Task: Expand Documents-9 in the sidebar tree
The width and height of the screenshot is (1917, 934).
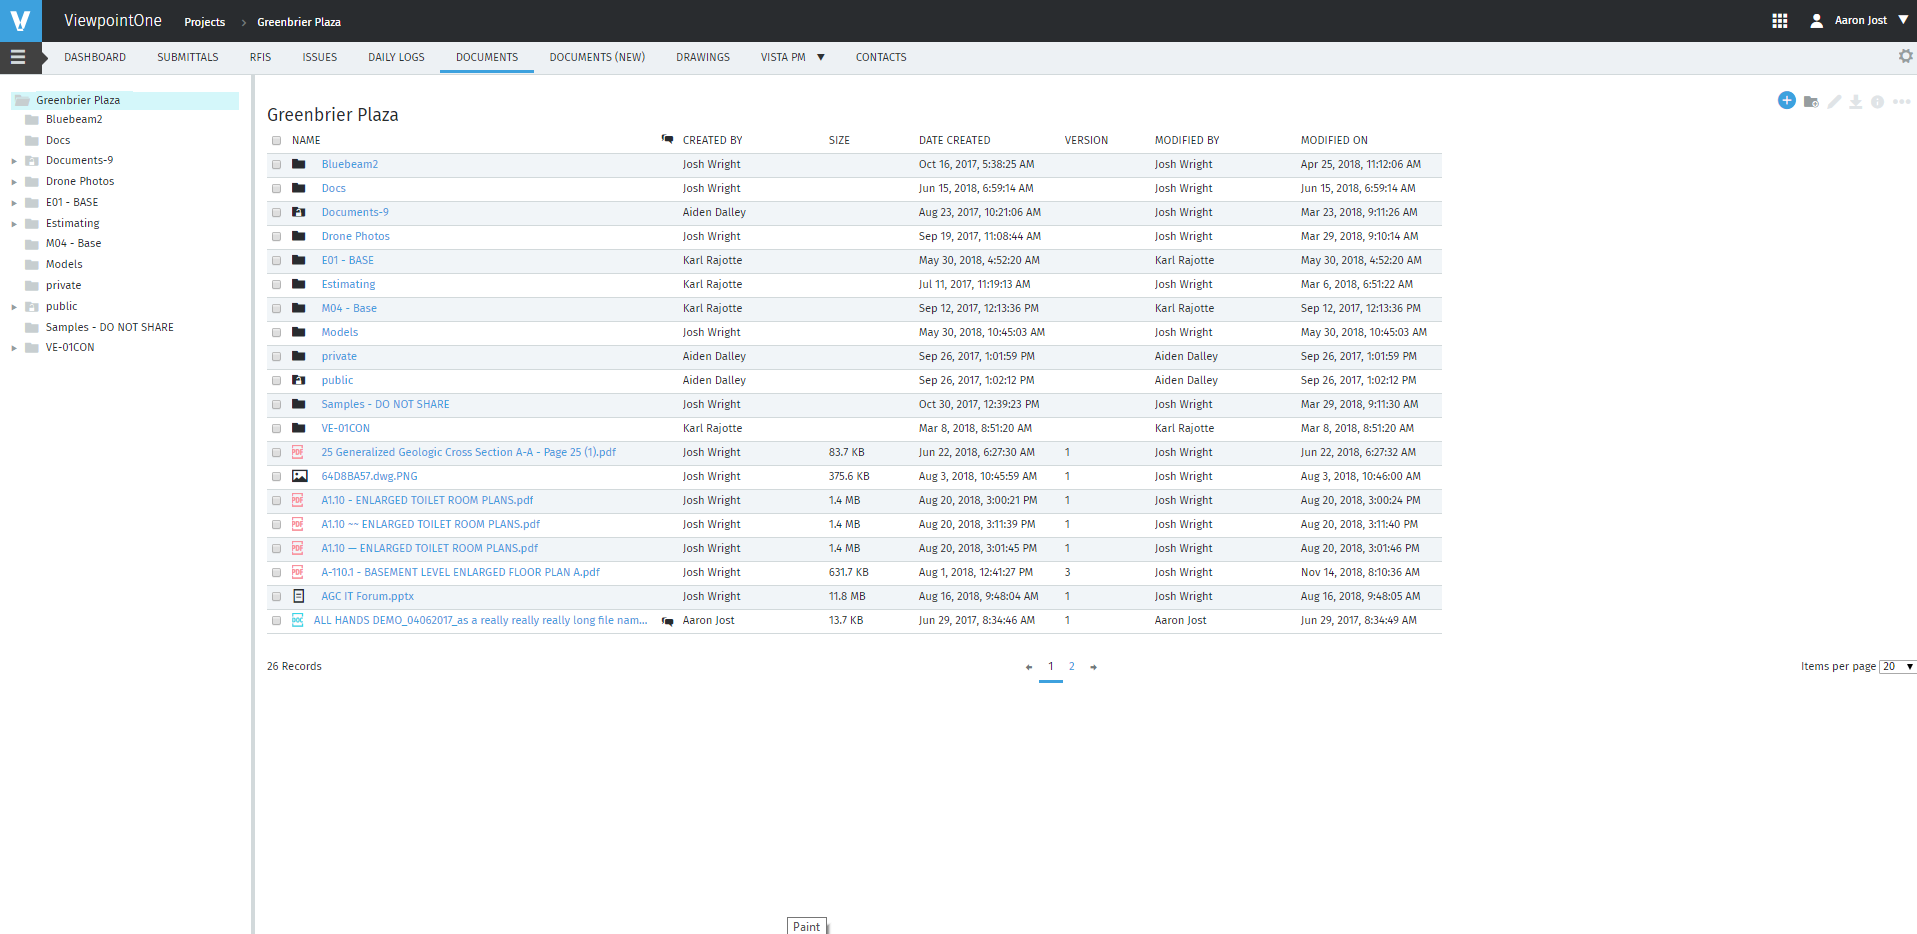Action: [12, 160]
